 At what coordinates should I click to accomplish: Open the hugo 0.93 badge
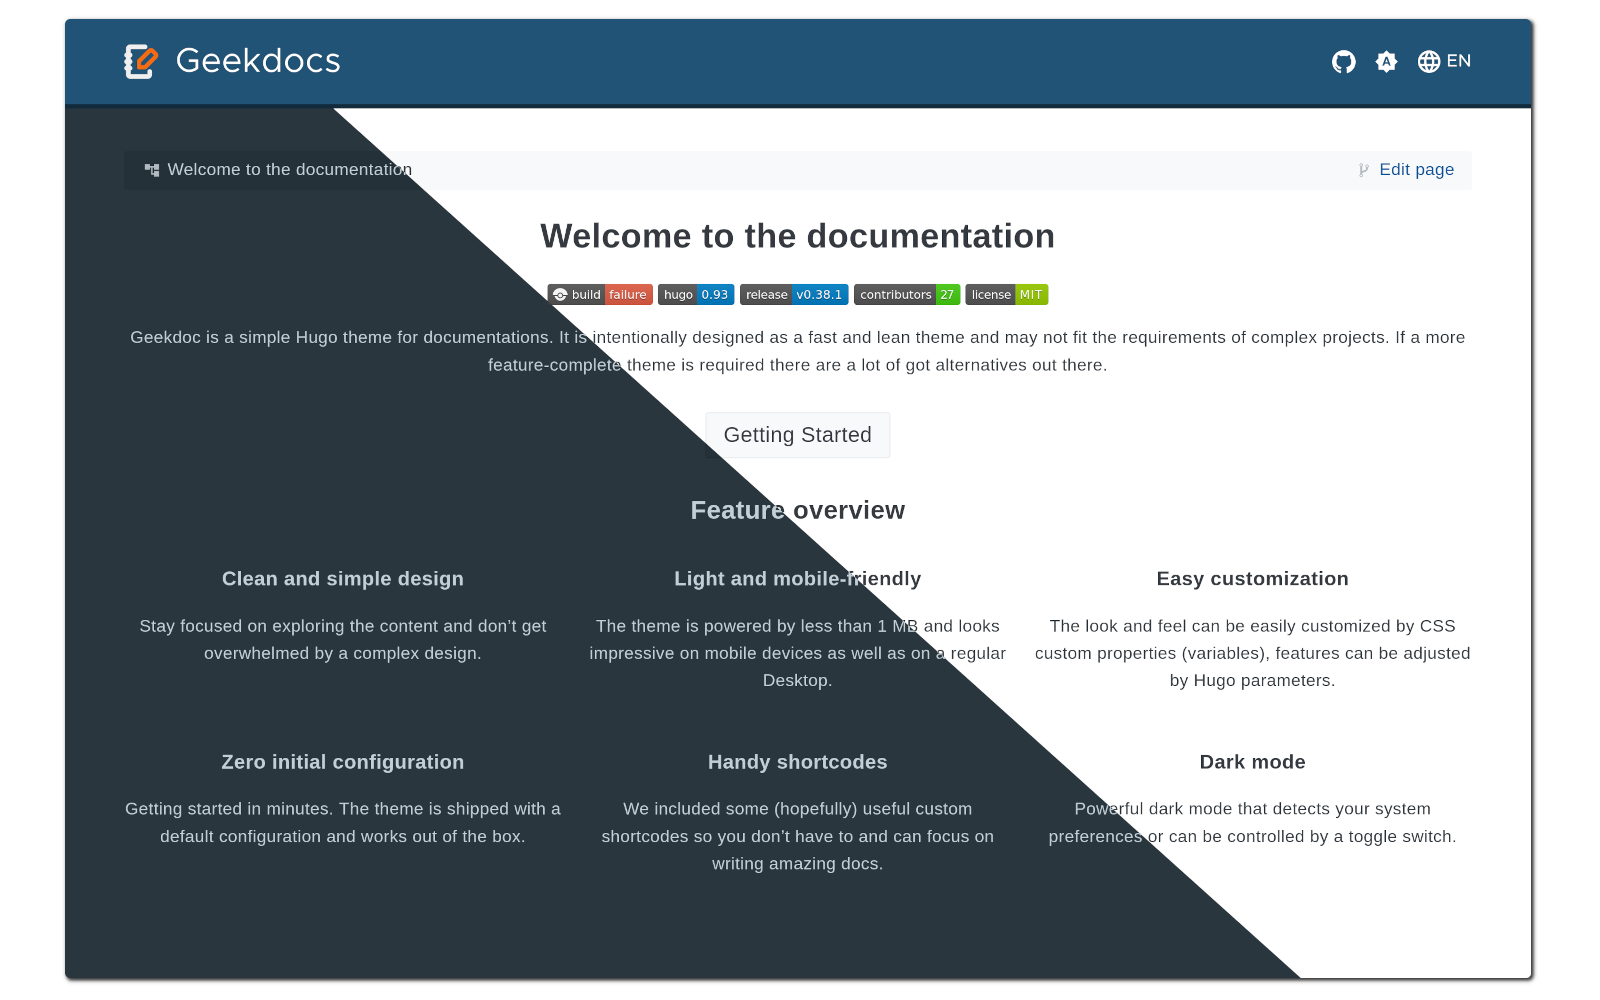(696, 295)
